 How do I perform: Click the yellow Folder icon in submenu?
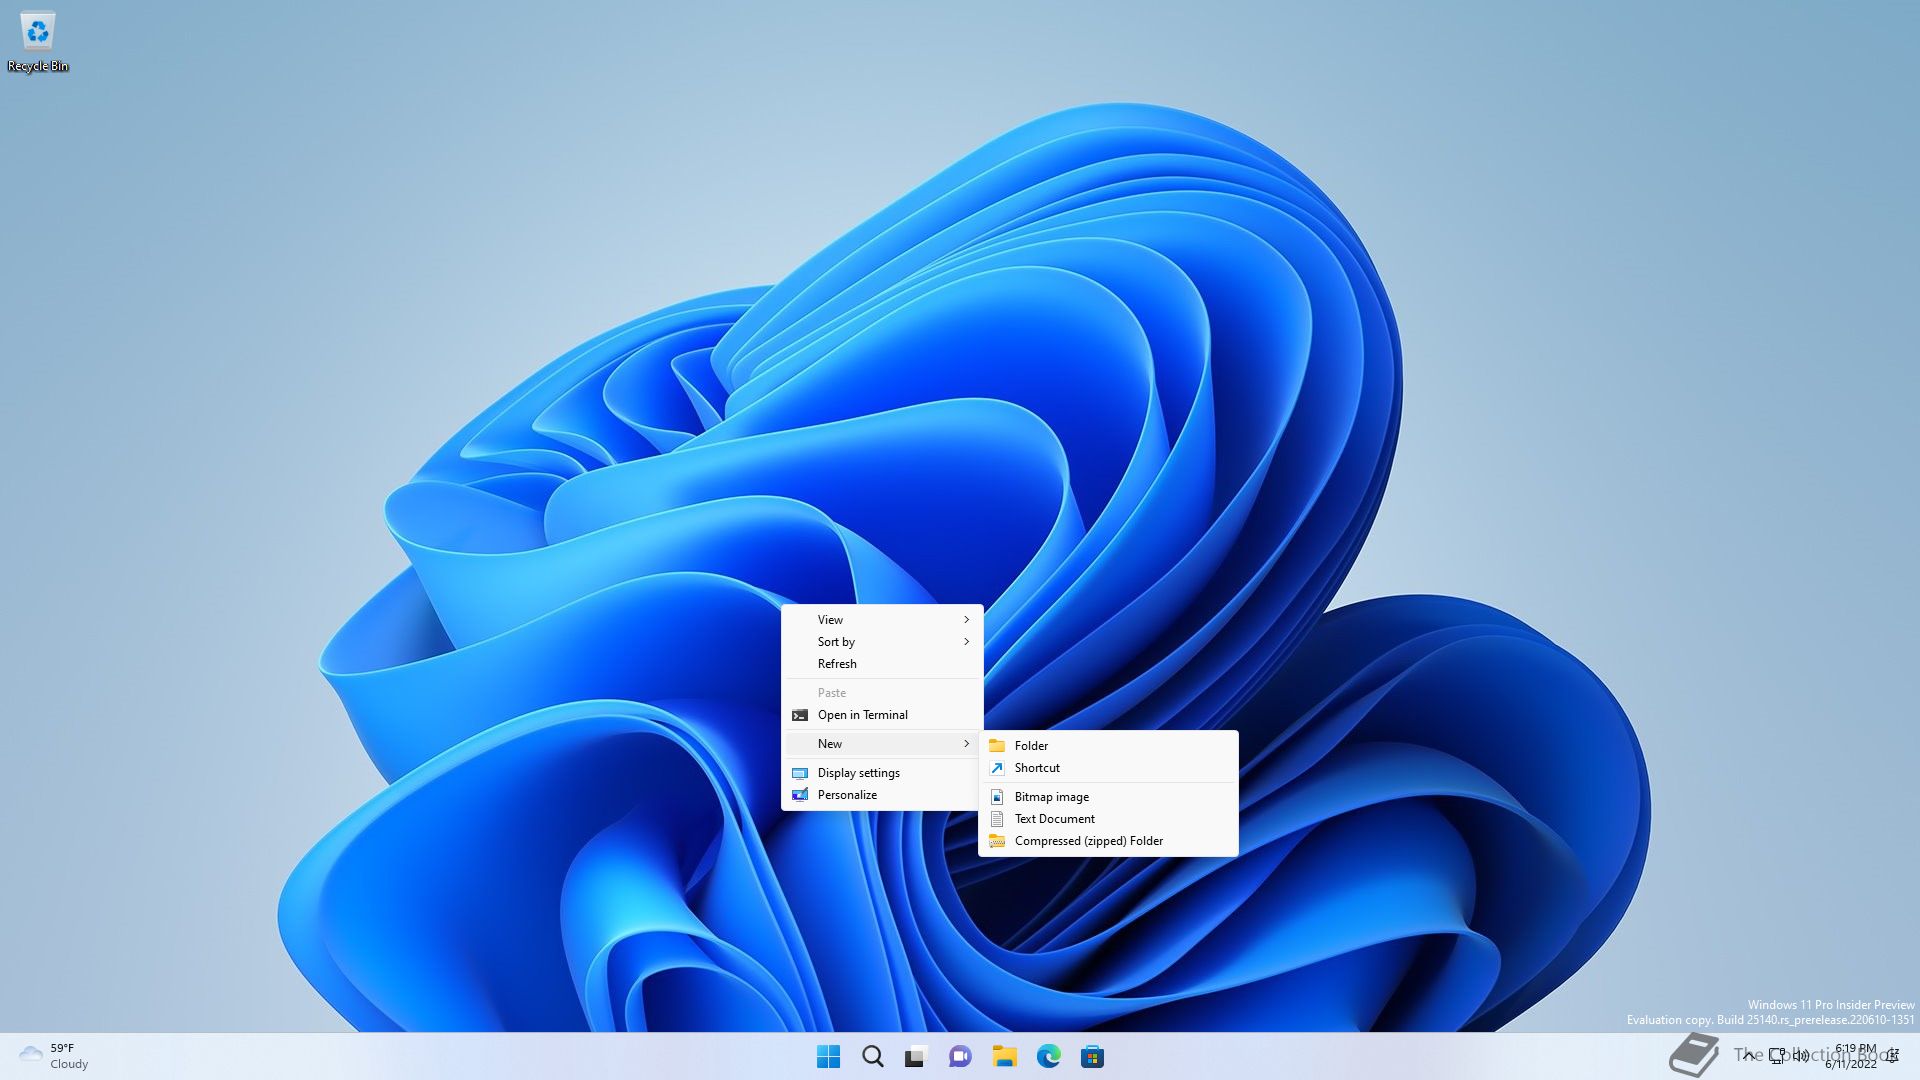coord(997,746)
